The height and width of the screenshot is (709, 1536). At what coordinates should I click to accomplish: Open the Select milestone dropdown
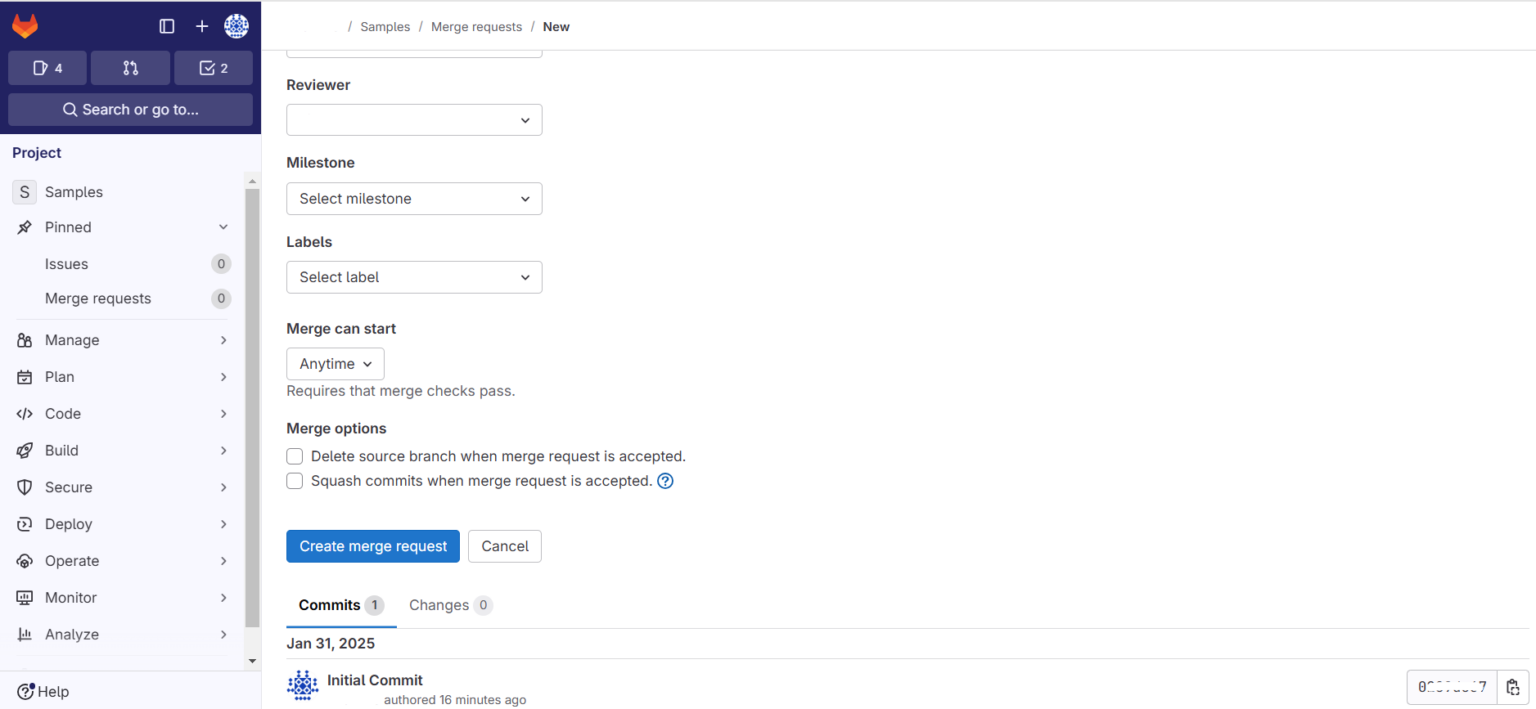point(413,198)
